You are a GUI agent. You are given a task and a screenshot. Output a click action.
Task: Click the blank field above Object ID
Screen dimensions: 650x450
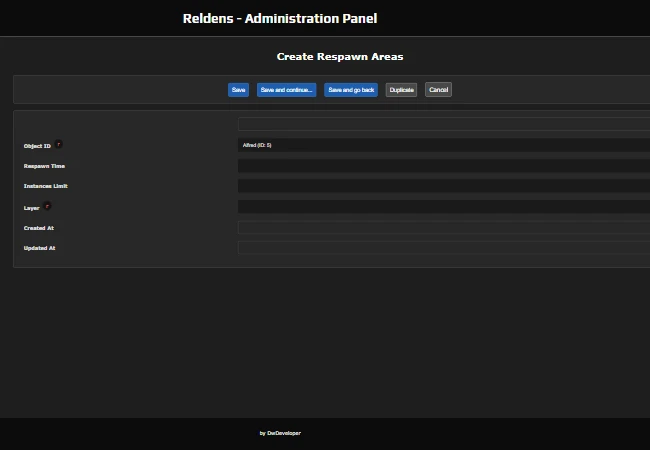(x=444, y=124)
